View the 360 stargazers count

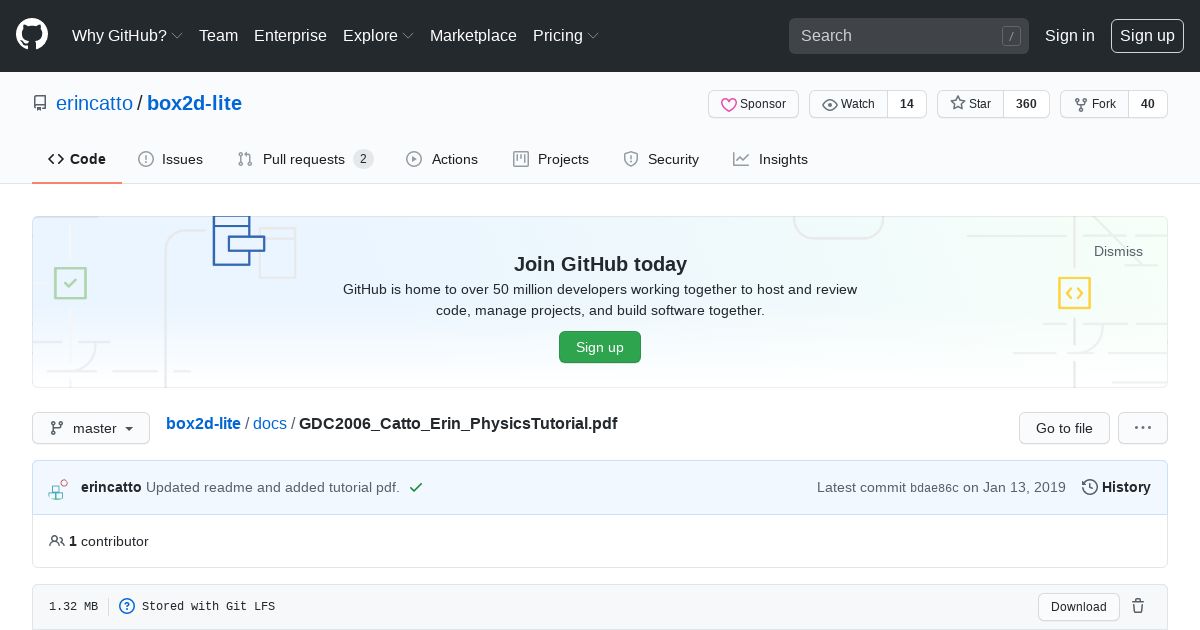[x=1026, y=104]
